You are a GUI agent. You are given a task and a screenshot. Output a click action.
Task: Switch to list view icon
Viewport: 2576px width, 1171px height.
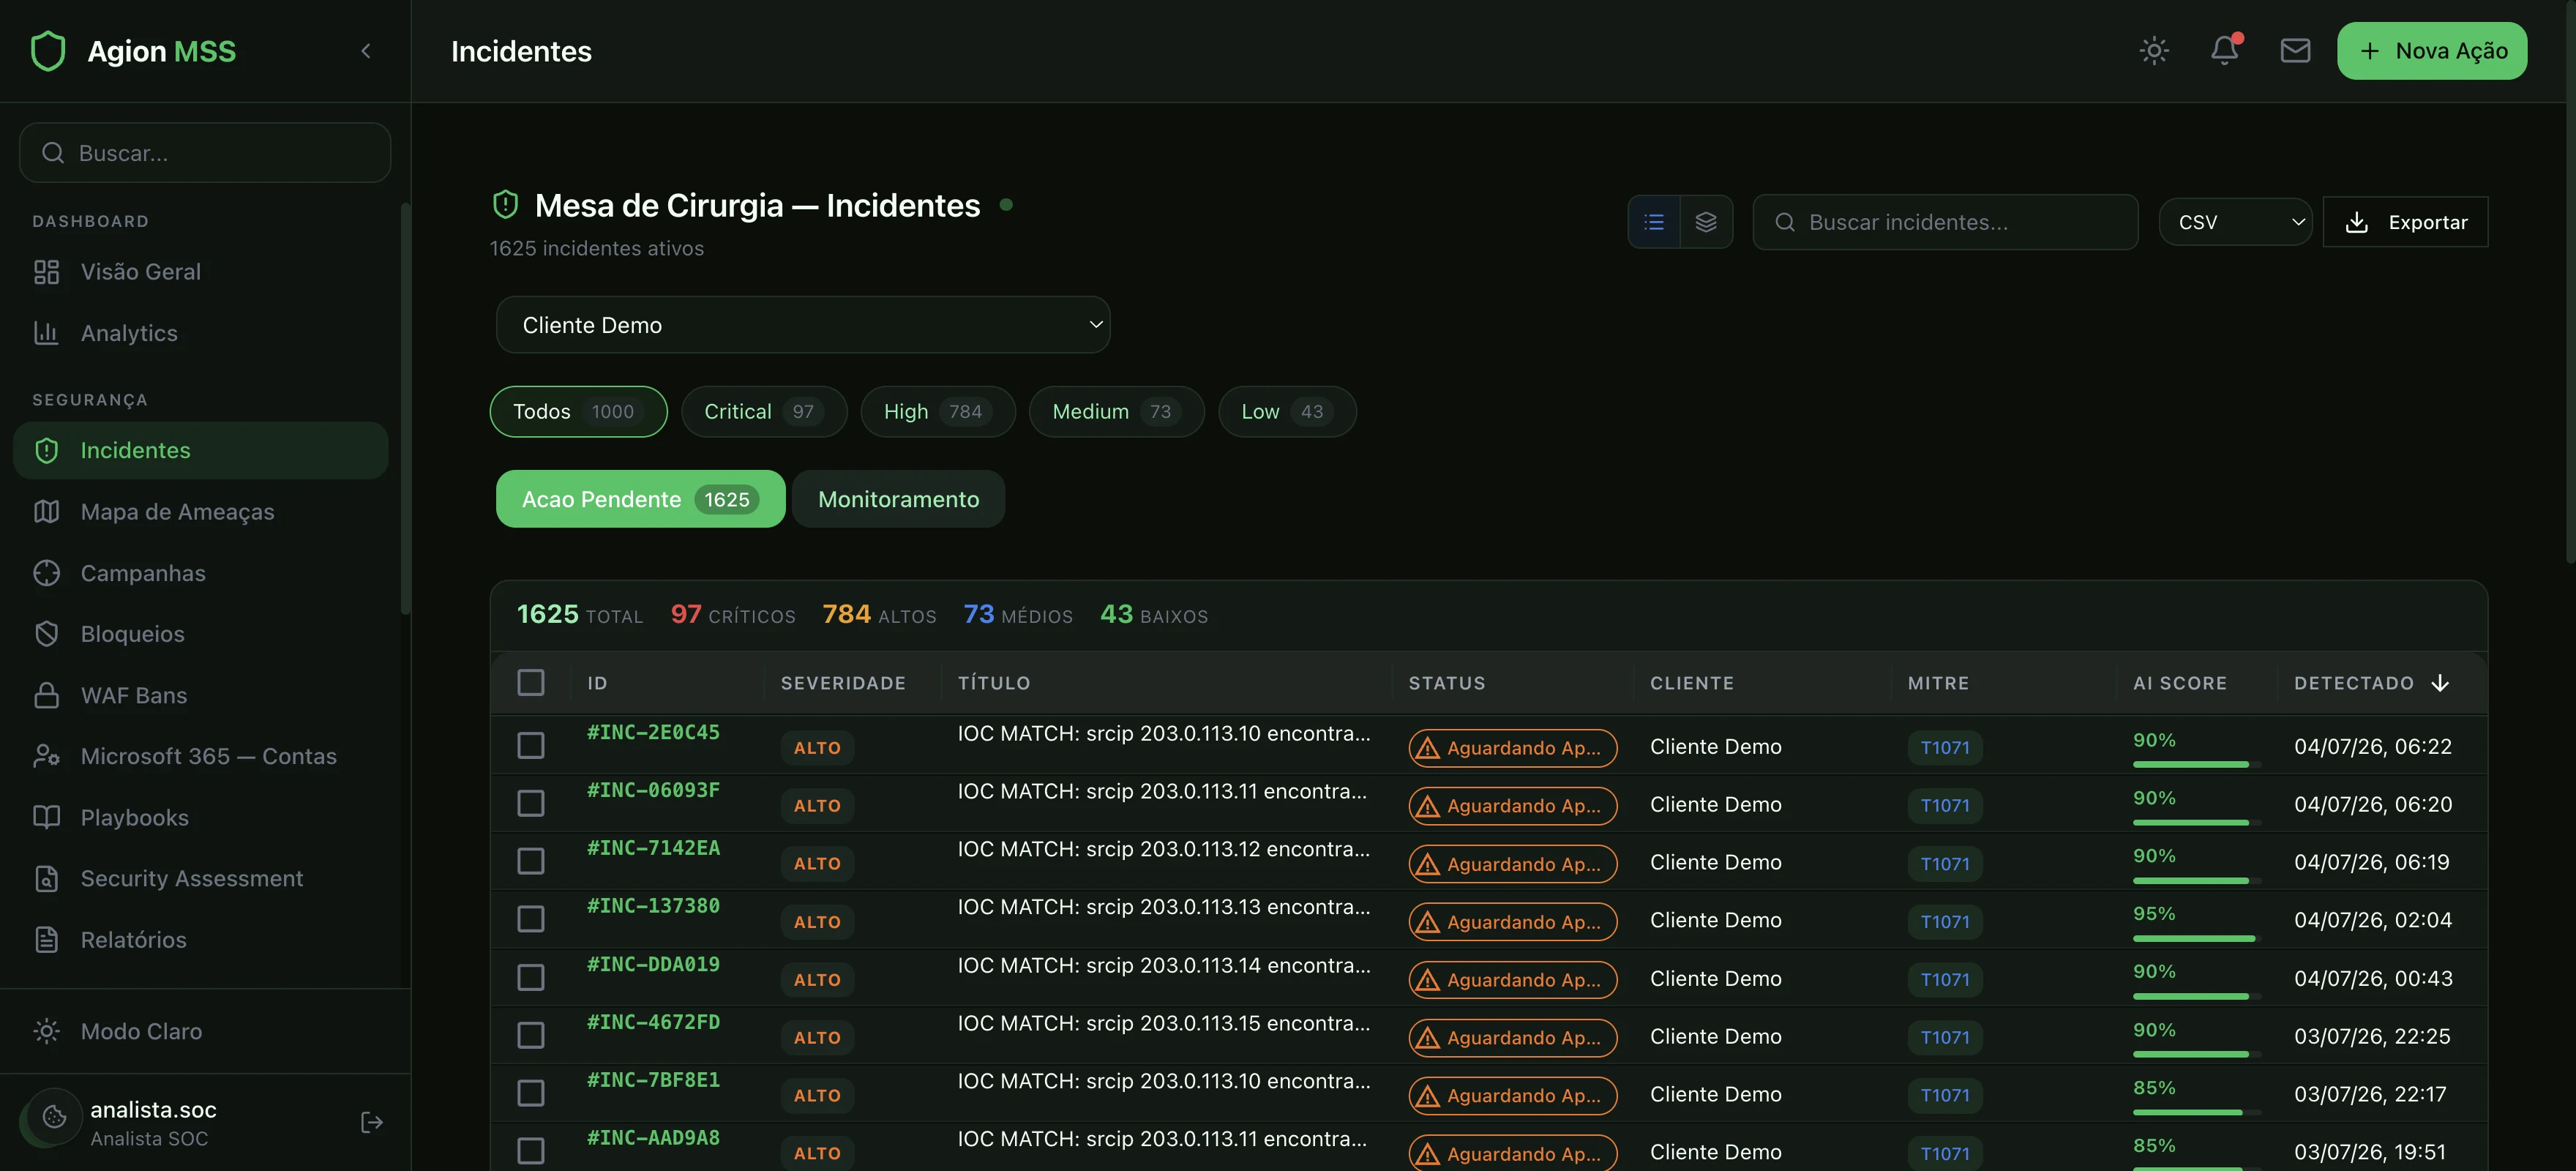1654,222
